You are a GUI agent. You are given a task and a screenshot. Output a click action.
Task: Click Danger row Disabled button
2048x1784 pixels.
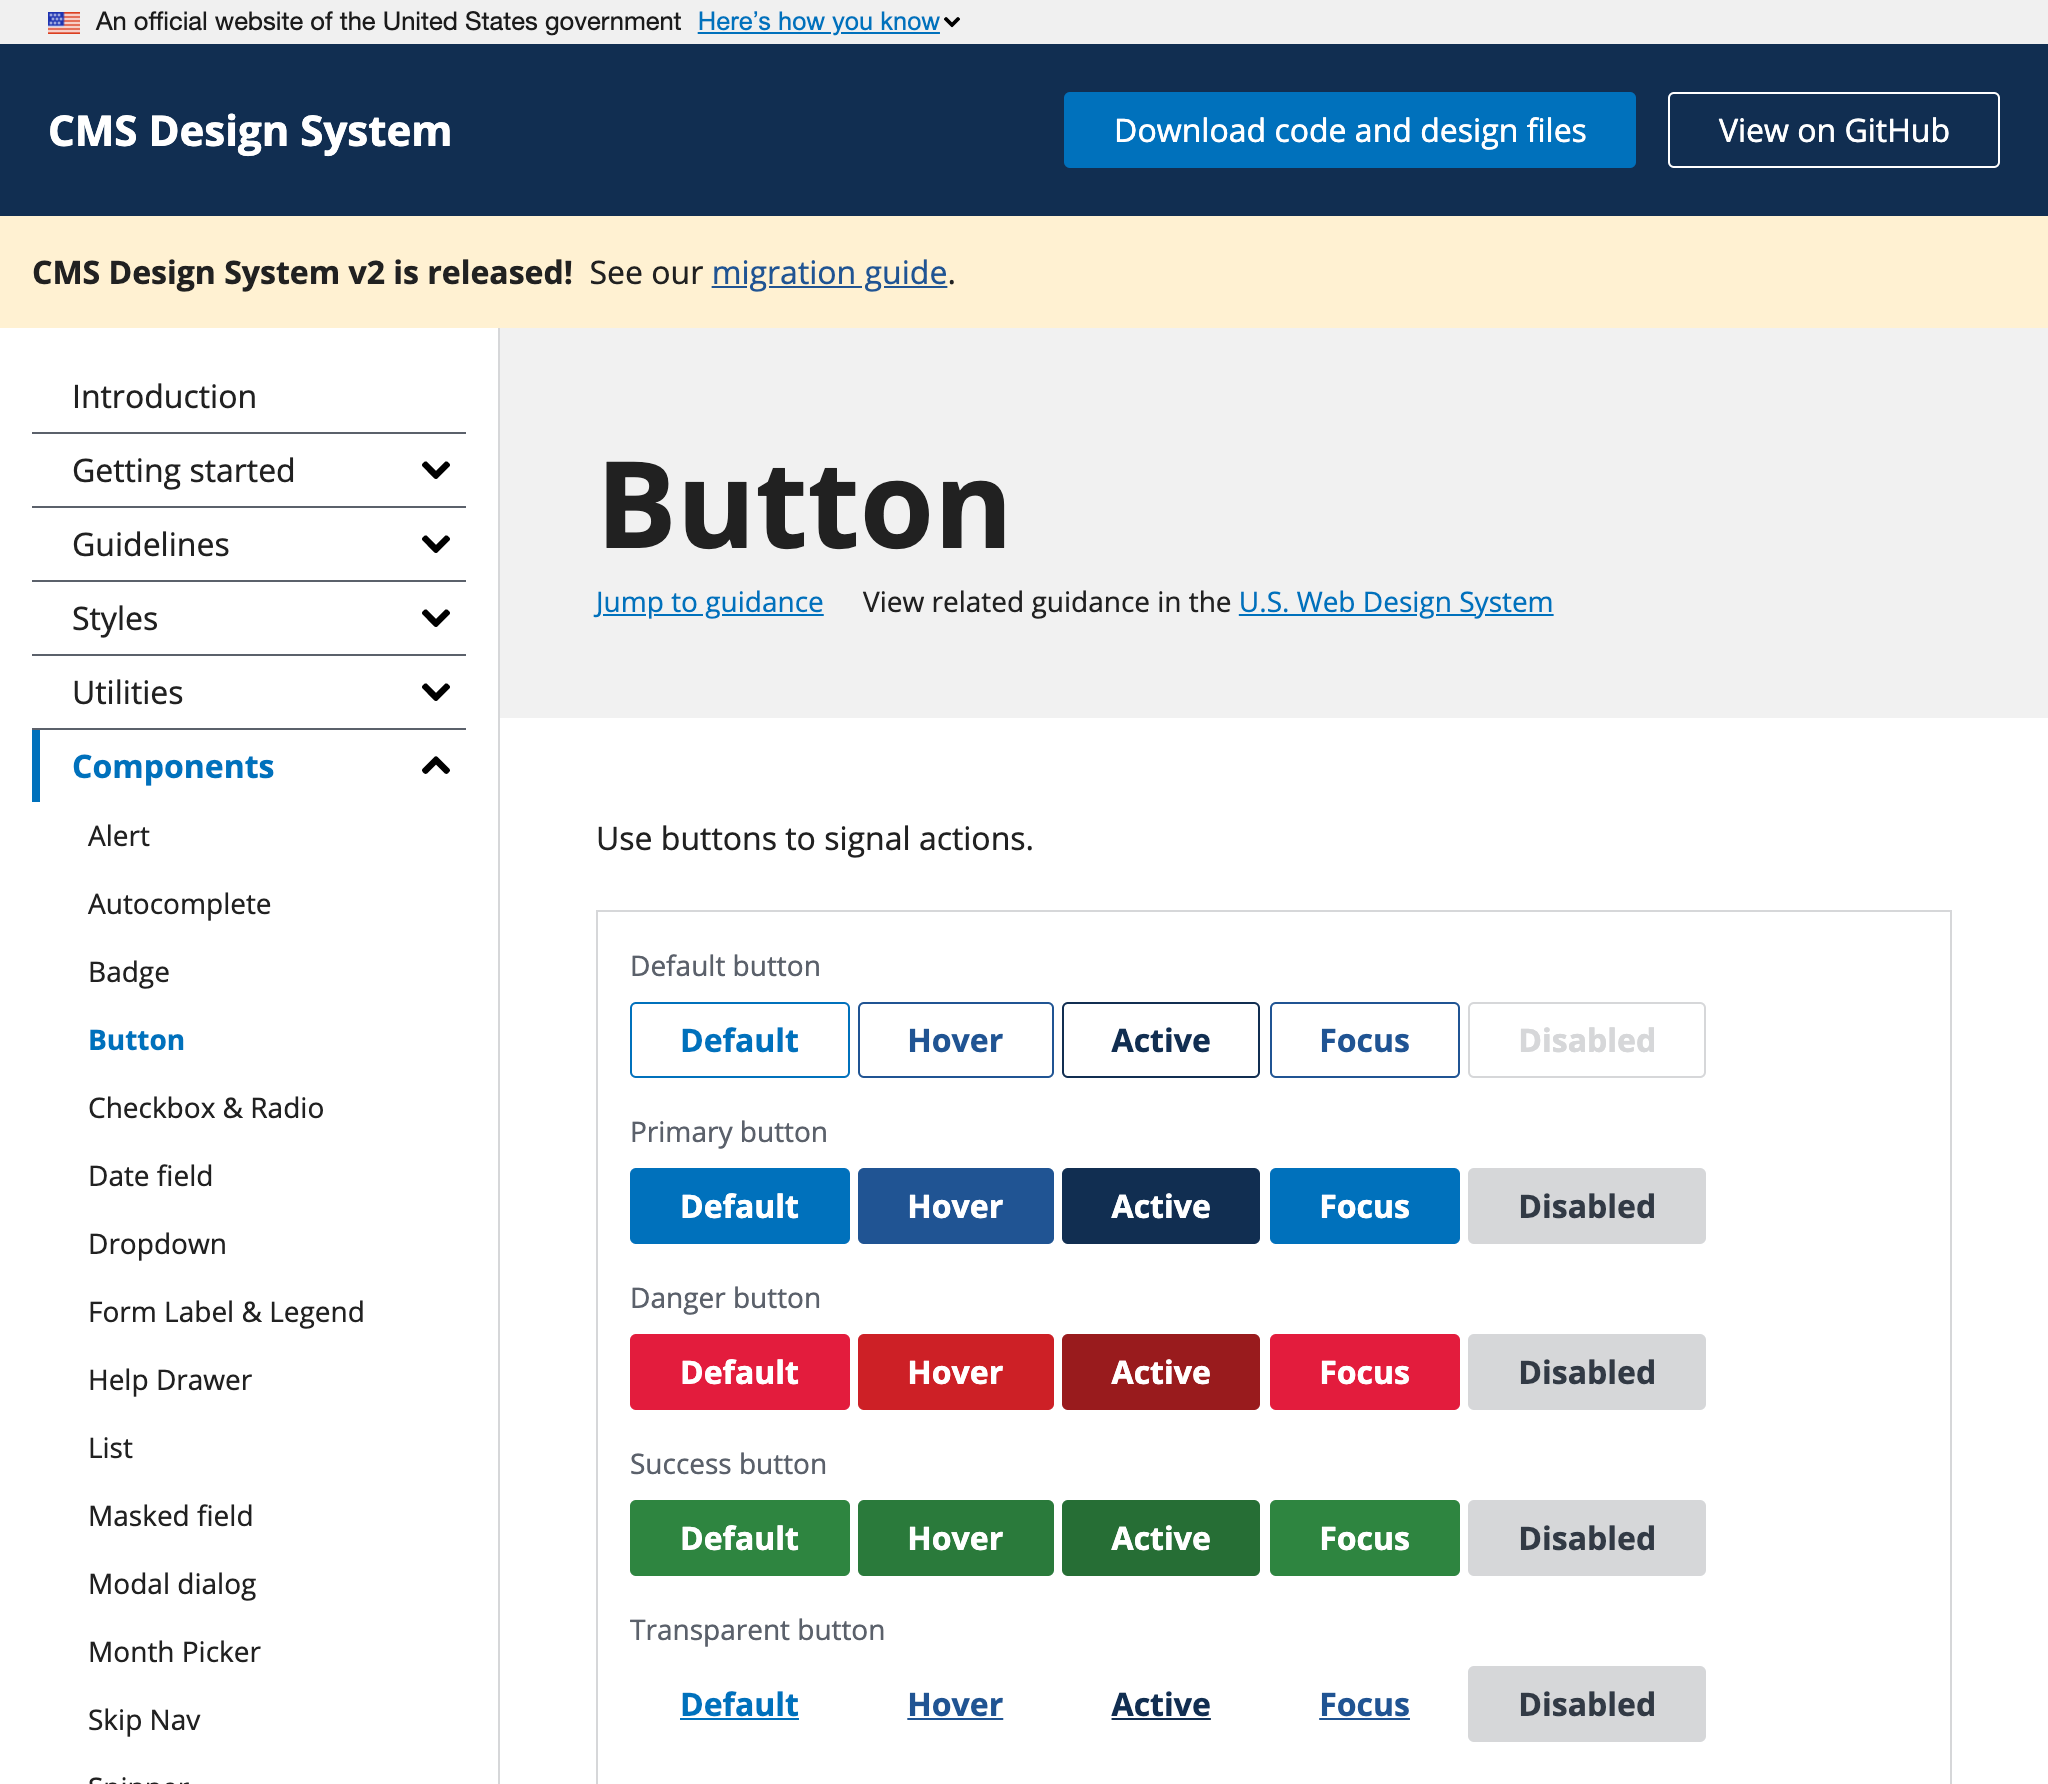pos(1587,1372)
